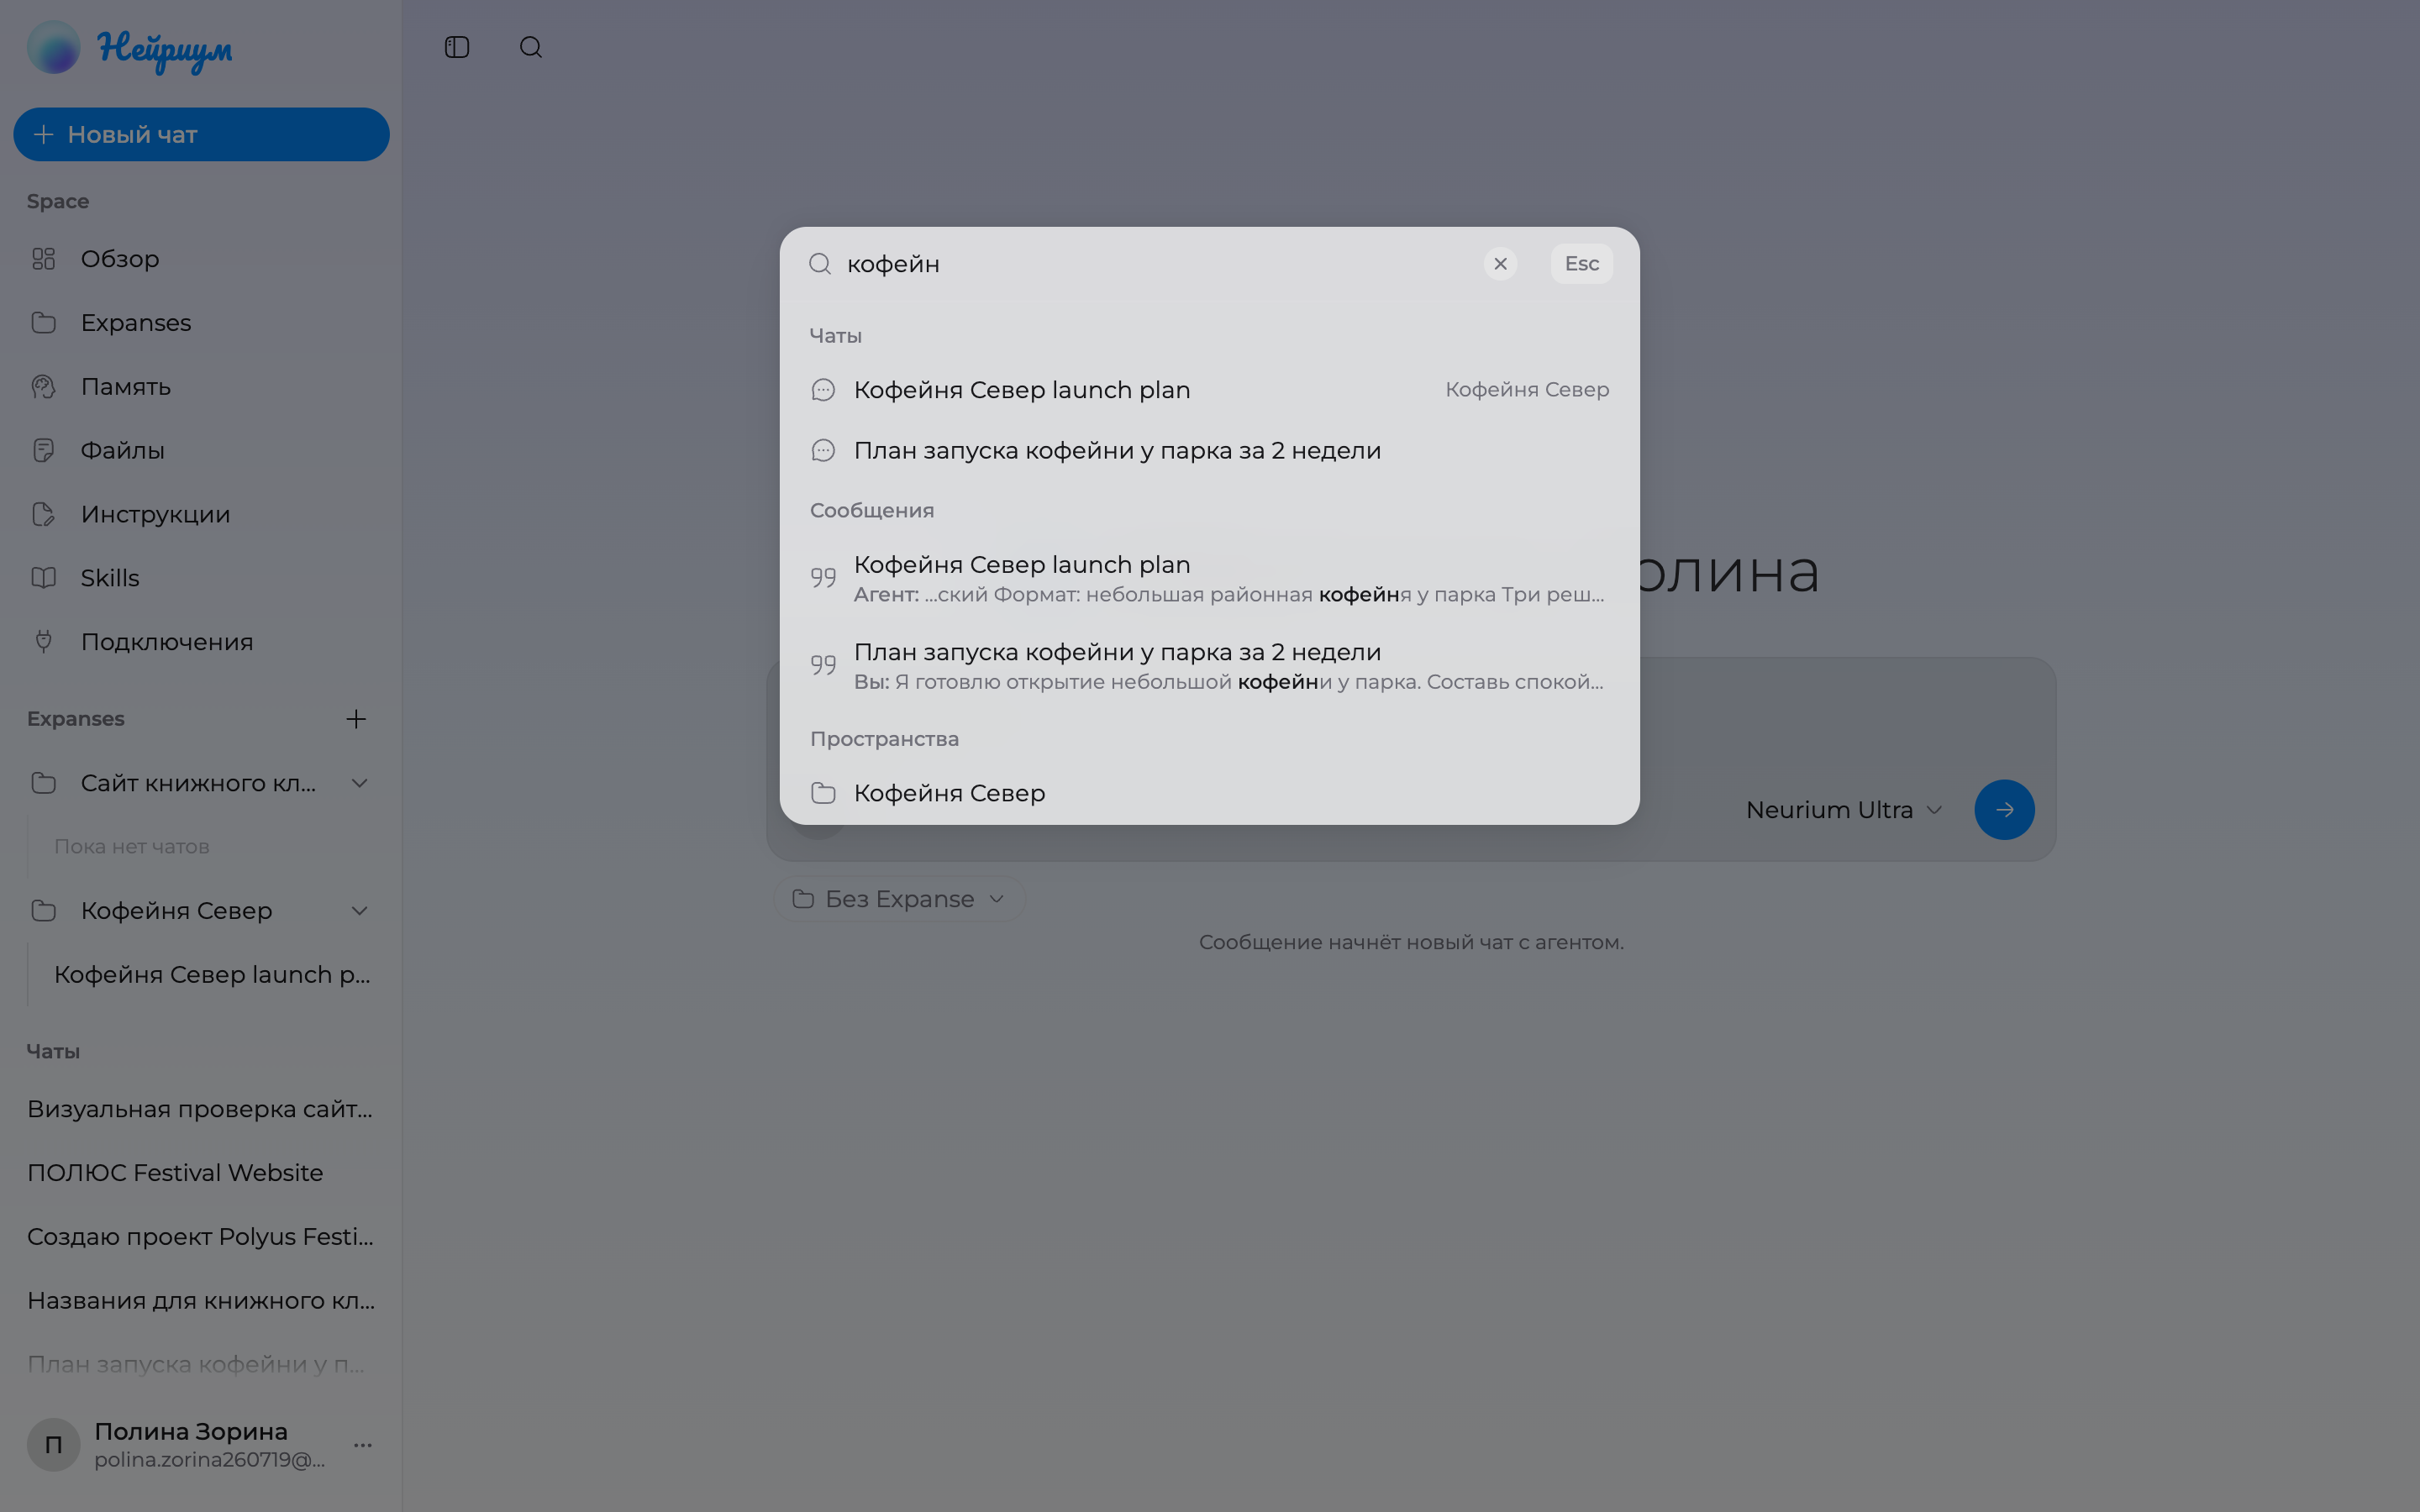Open Skills in the sidebar
This screenshot has width=2420, height=1512.
201,578
